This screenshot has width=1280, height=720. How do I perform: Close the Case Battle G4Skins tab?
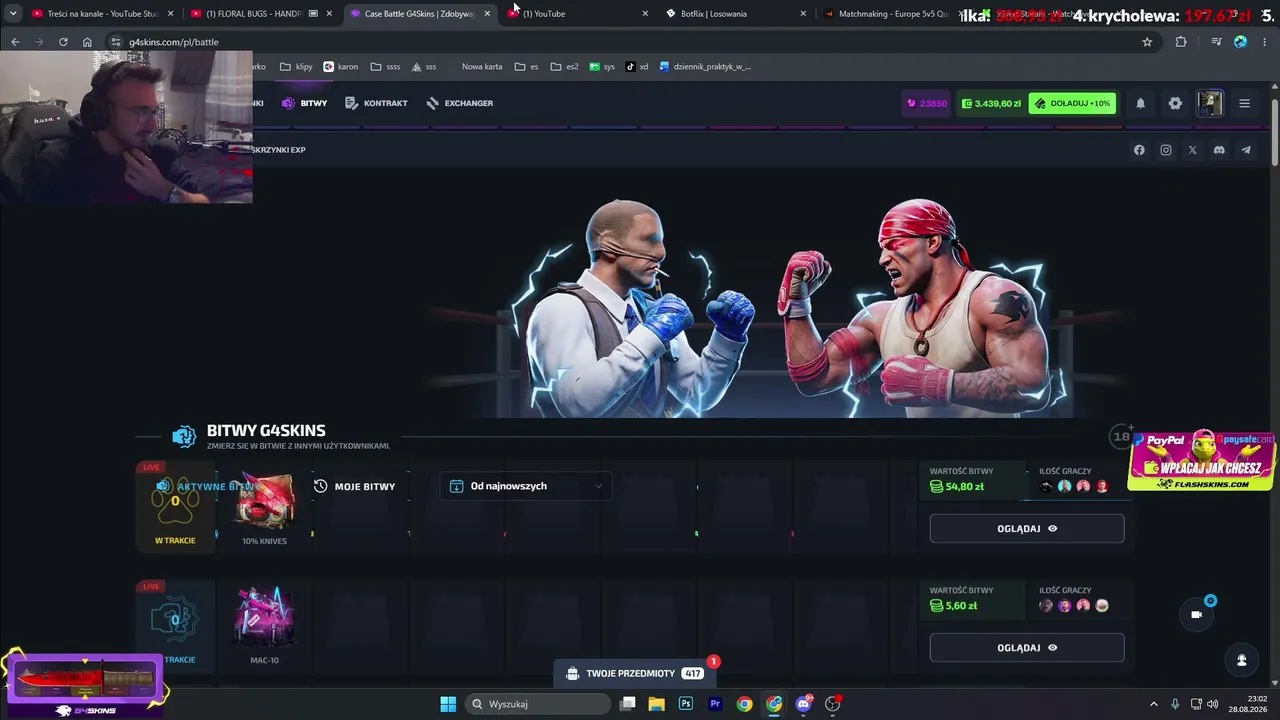[x=487, y=14]
